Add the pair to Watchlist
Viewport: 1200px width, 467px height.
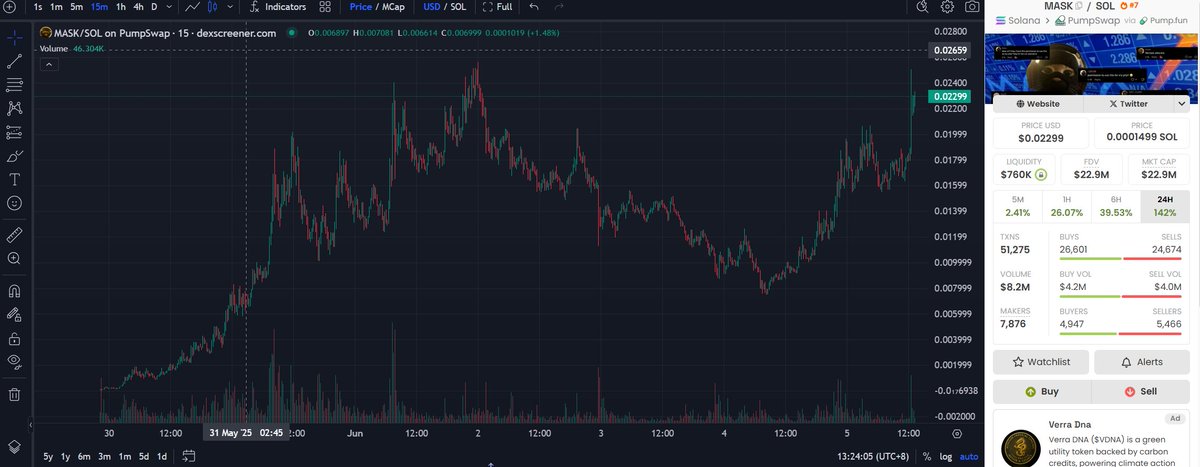[x=1041, y=361]
